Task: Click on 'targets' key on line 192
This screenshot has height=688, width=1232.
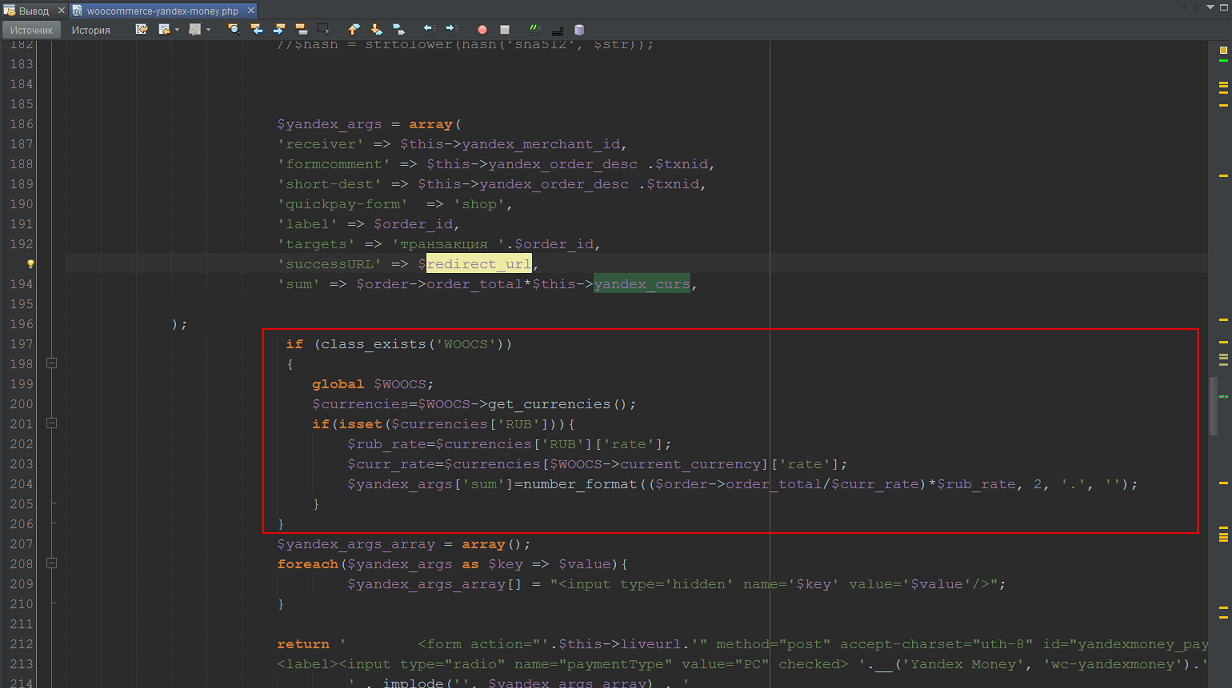Action: click(x=317, y=244)
